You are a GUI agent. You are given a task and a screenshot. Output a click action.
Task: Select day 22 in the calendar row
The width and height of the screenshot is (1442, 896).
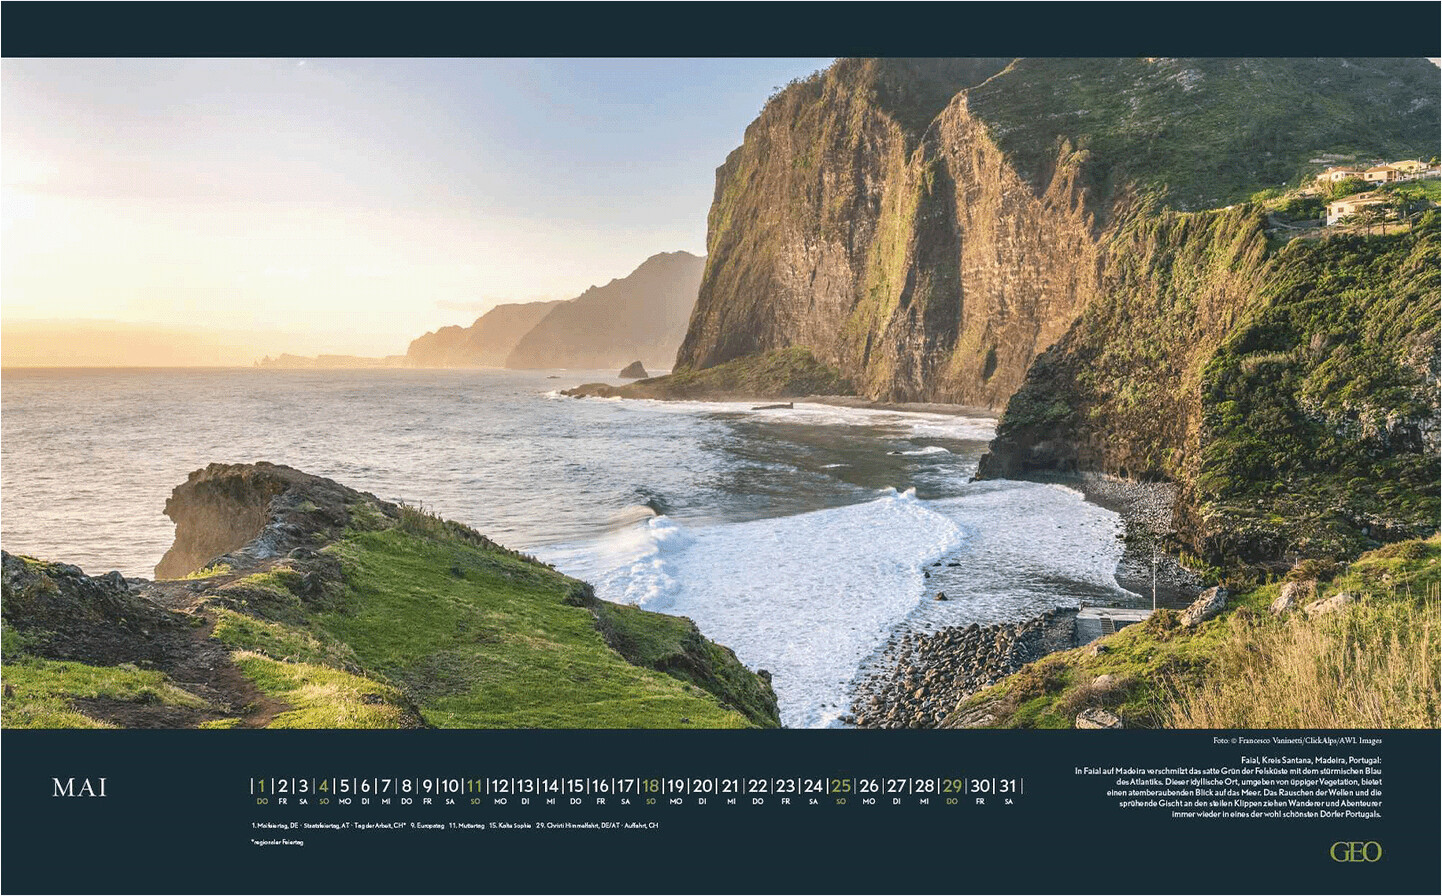(x=757, y=787)
